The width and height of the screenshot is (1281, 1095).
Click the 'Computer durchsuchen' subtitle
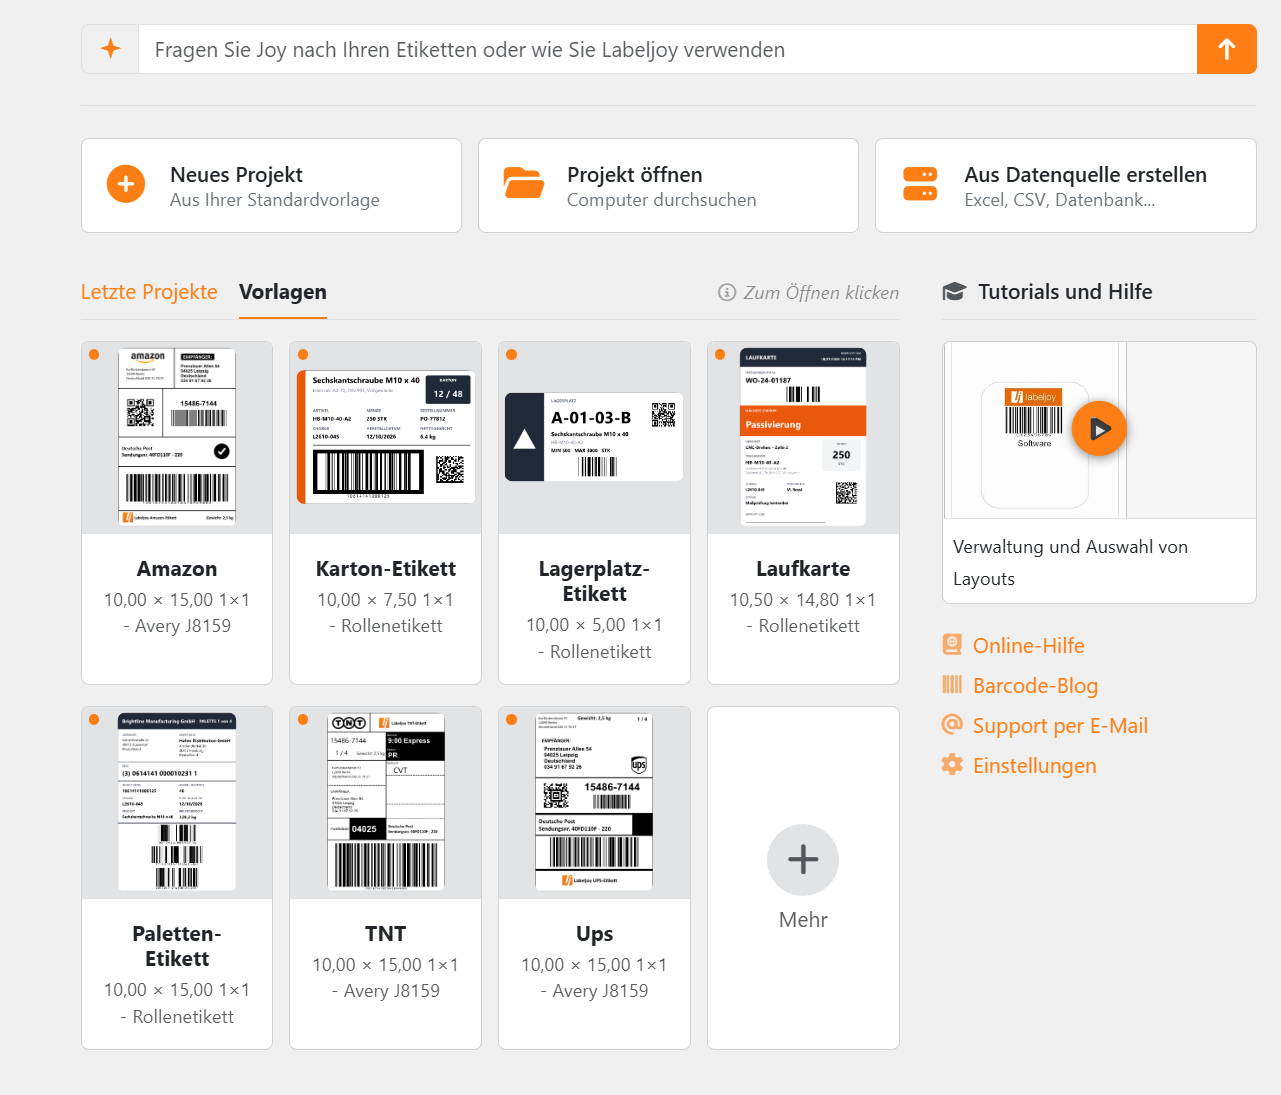pyautogui.click(x=661, y=200)
